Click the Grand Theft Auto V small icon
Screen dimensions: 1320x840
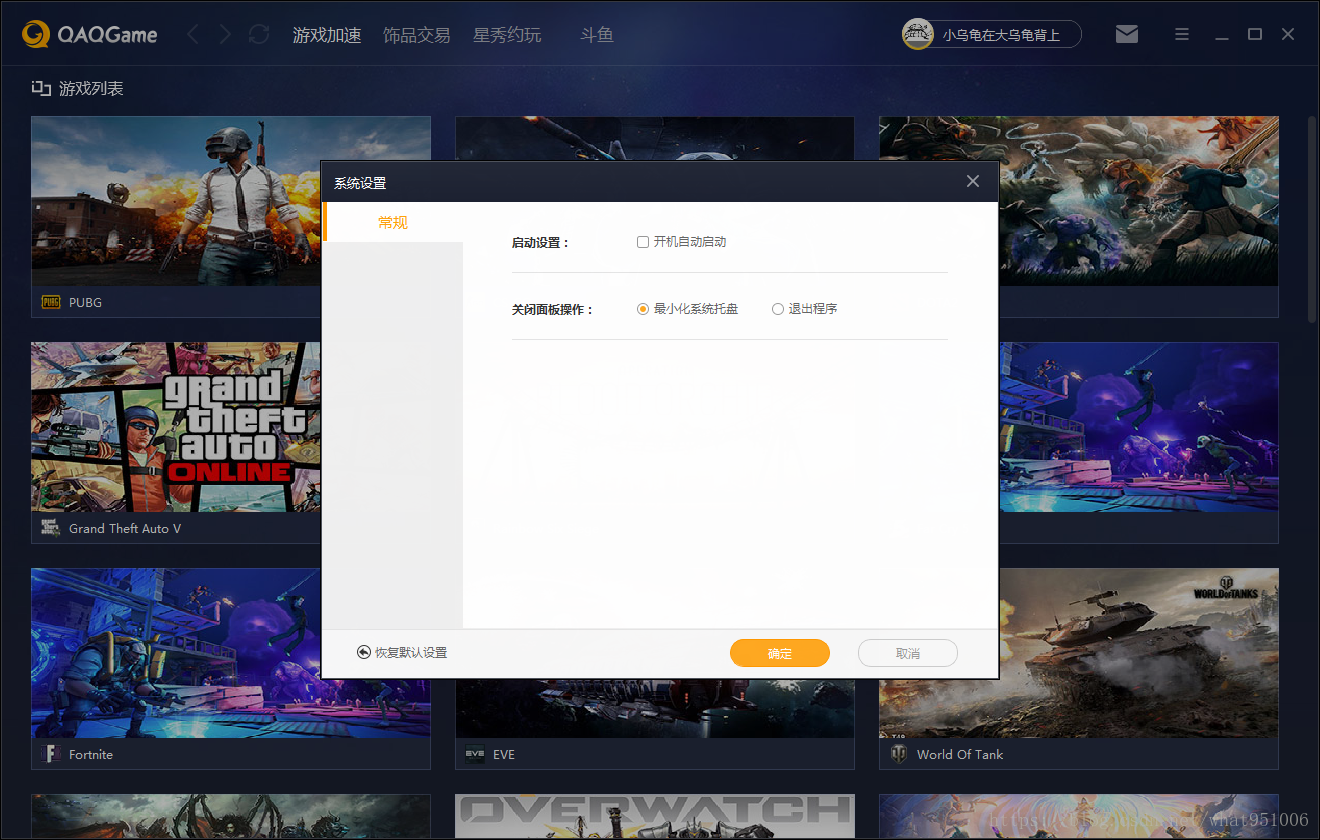point(51,528)
